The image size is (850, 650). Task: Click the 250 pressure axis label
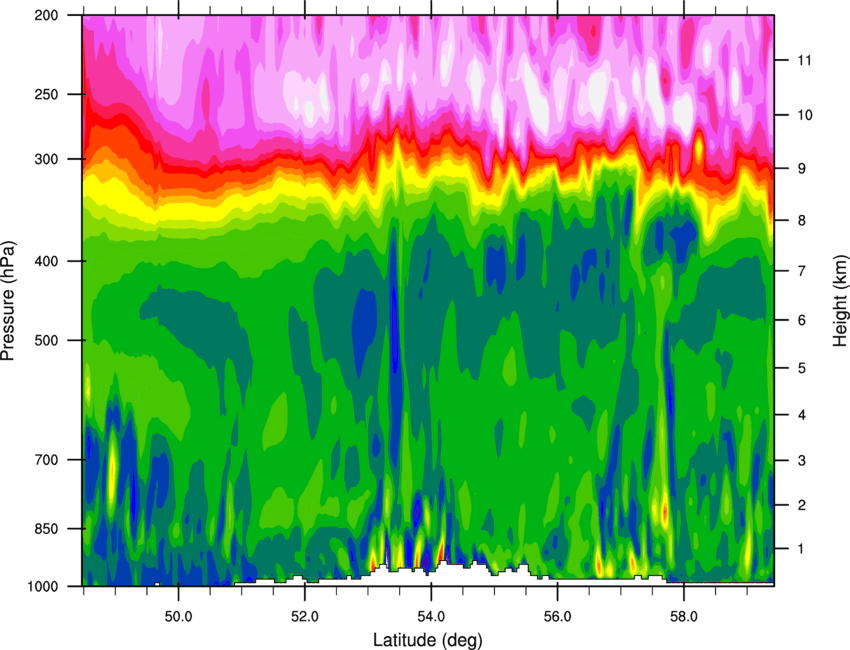tap(47, 94)
